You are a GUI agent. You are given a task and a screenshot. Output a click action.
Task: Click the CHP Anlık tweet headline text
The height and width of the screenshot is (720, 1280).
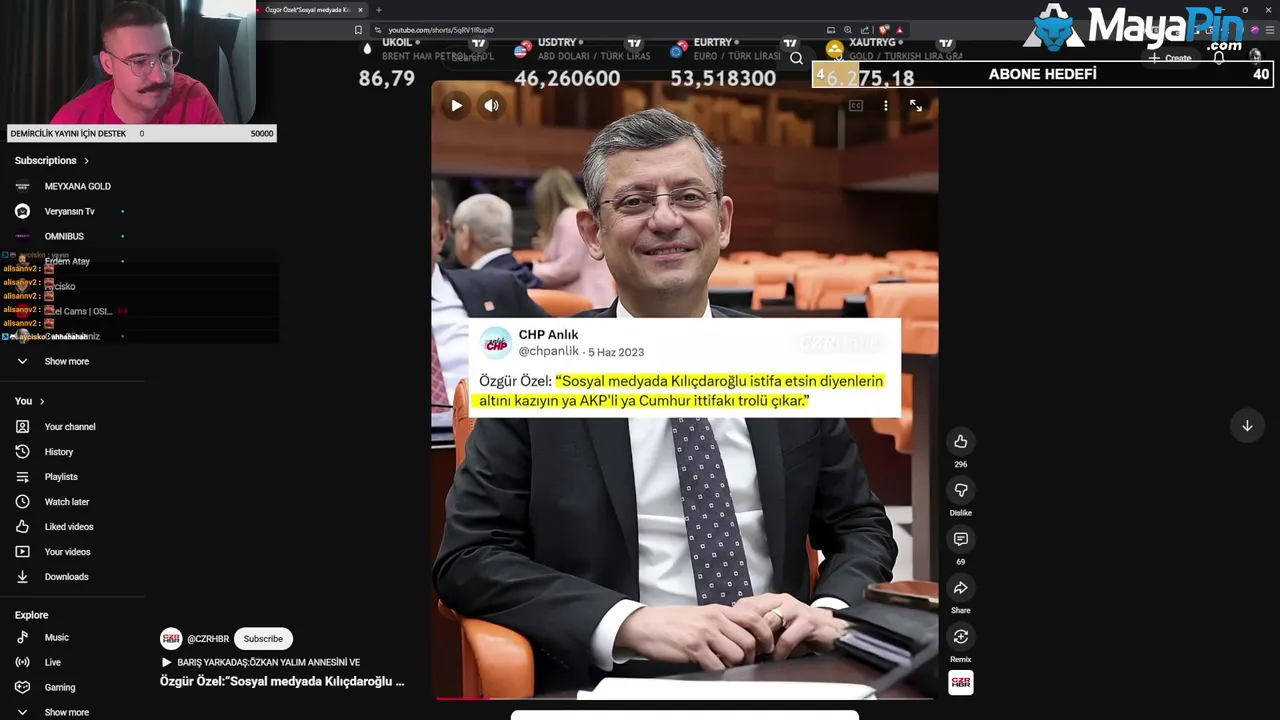tap(681, 390)
